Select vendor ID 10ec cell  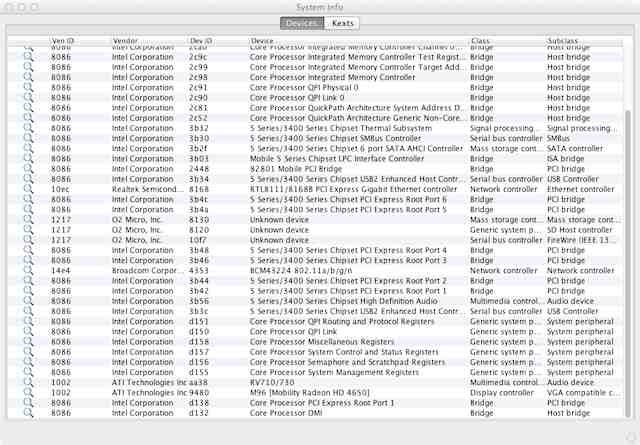pos(60,189)
